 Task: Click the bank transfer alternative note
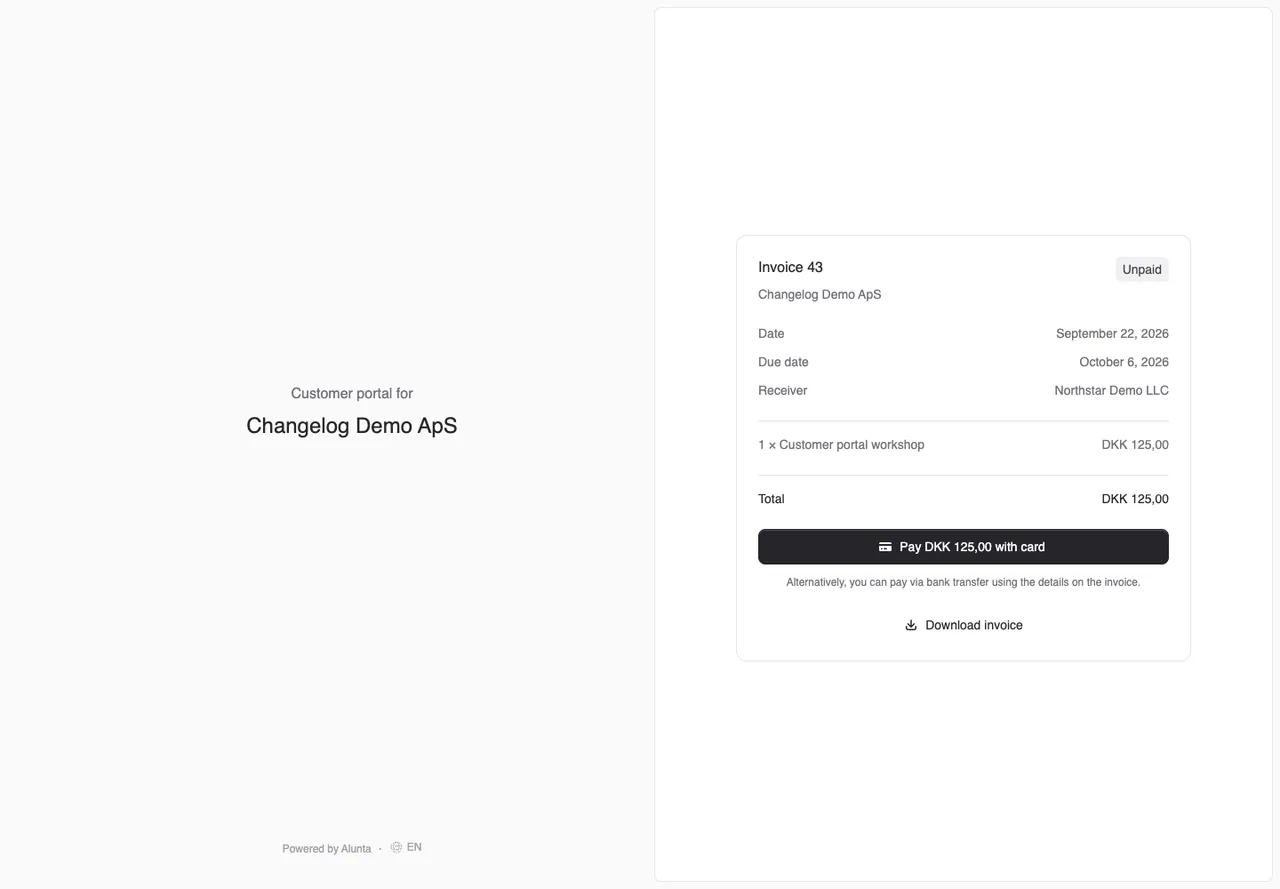(x=963, y=582)
